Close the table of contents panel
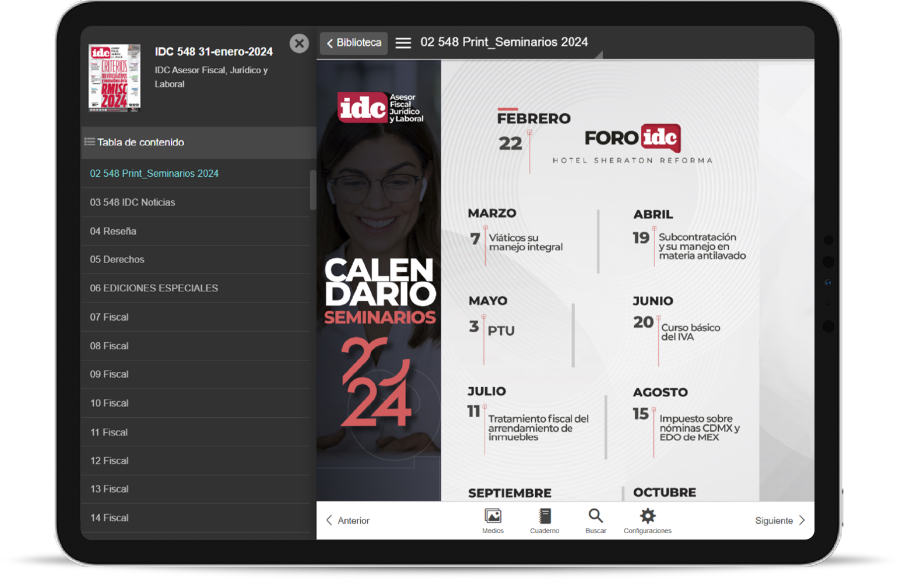The image size is (902, 581). 299,43
